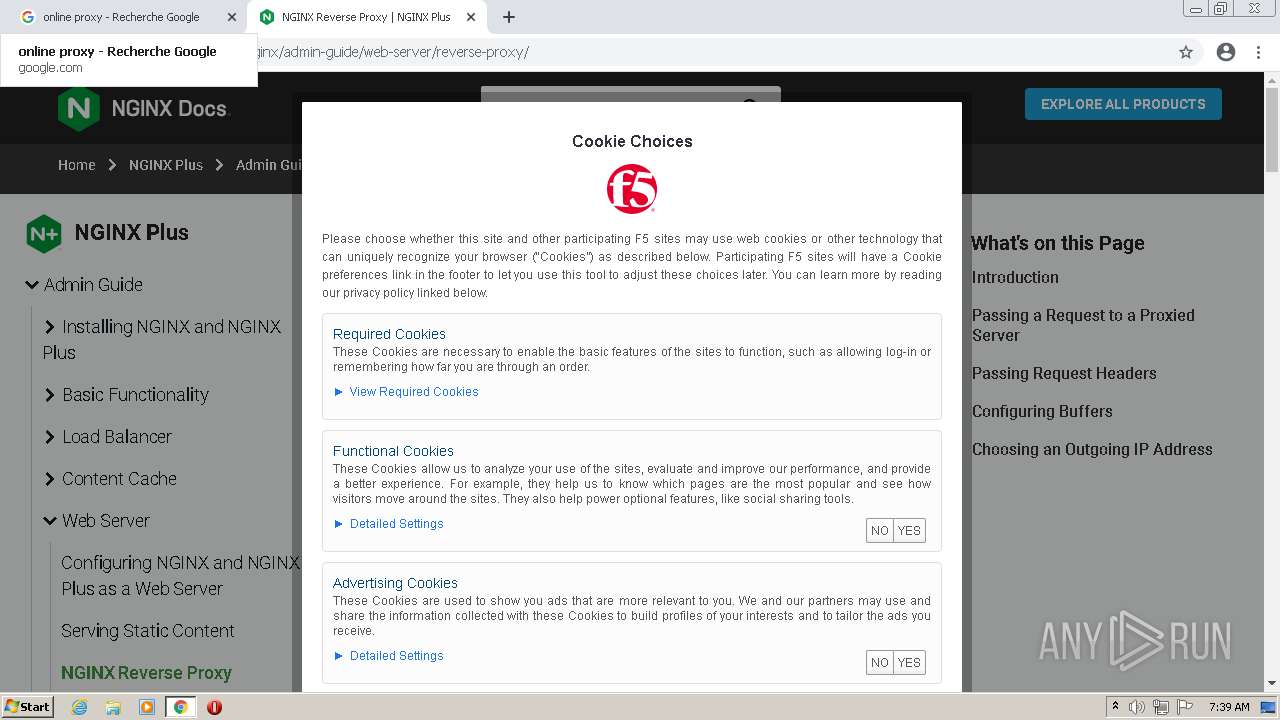Click the Chrome icon in the taskbar
Screen dimensions: 1280x720
click(180, 707)
